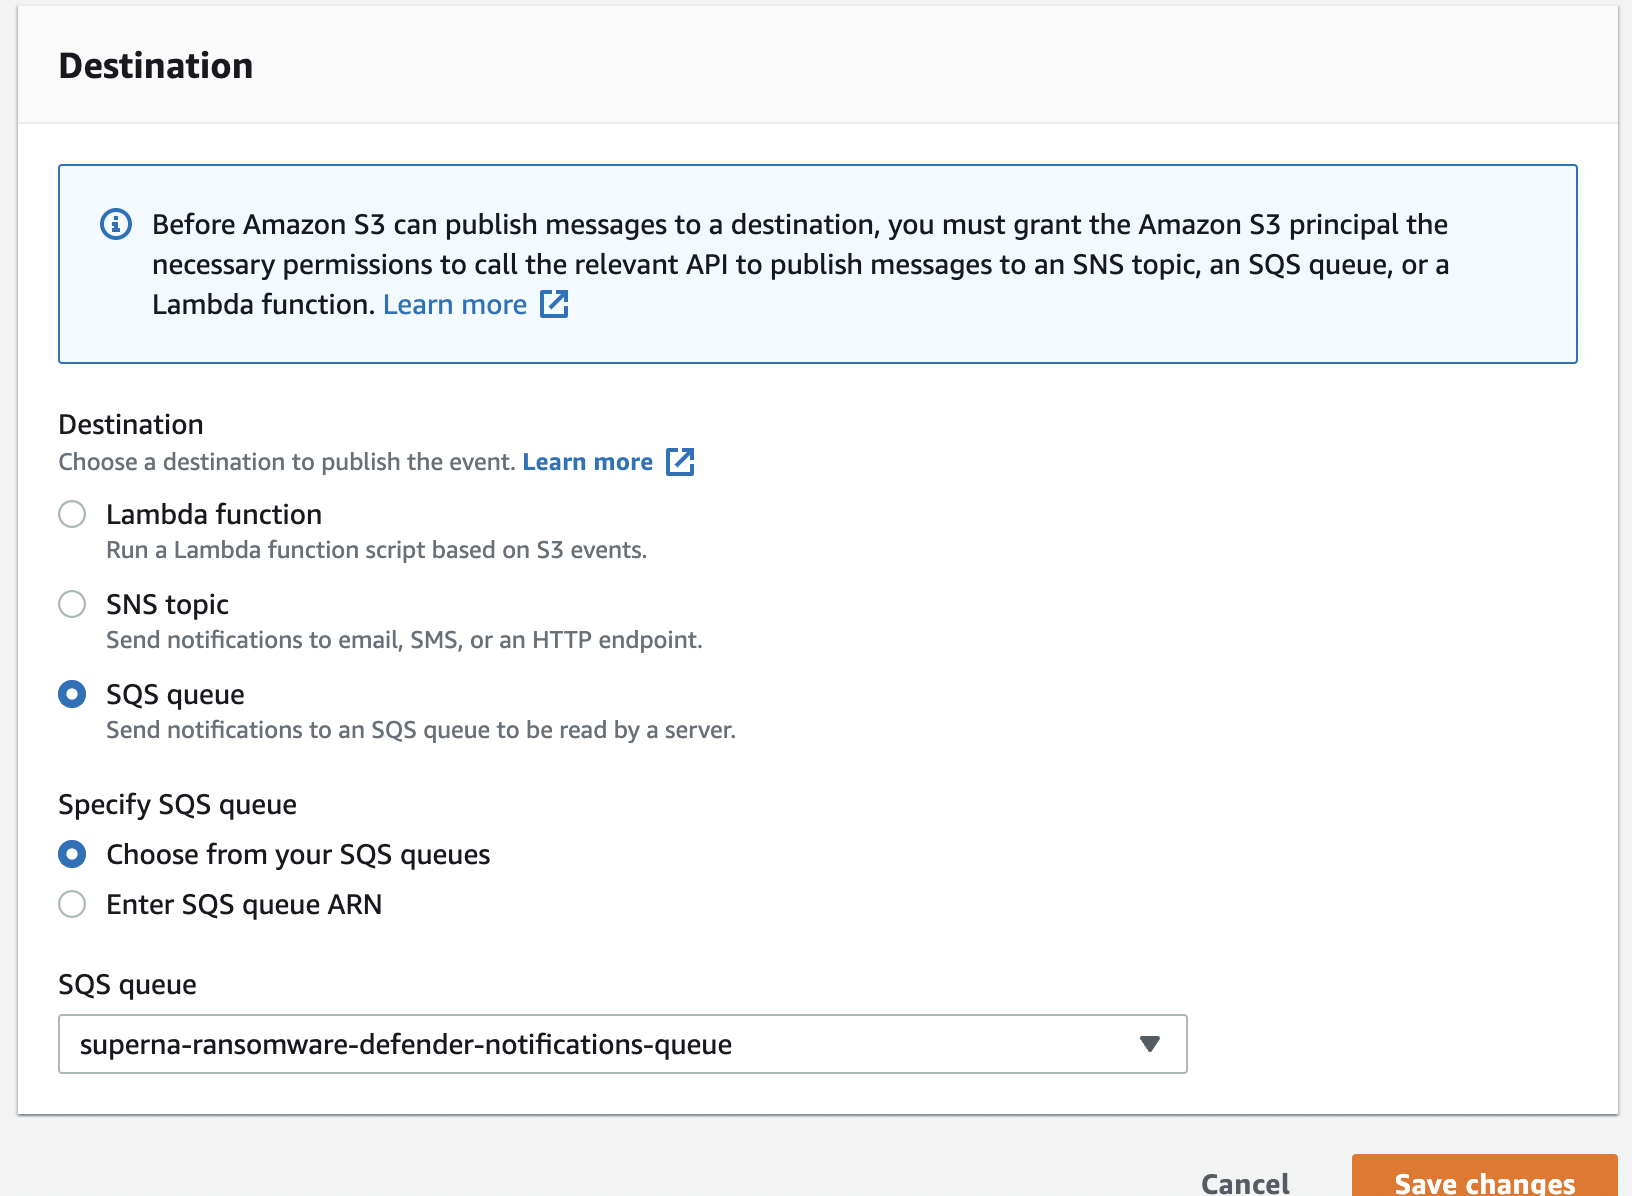Image resolution: width=1632 pixels, height=1196 pixels.
Task: Click the blue informational alert box
Action: click(816, 263)
